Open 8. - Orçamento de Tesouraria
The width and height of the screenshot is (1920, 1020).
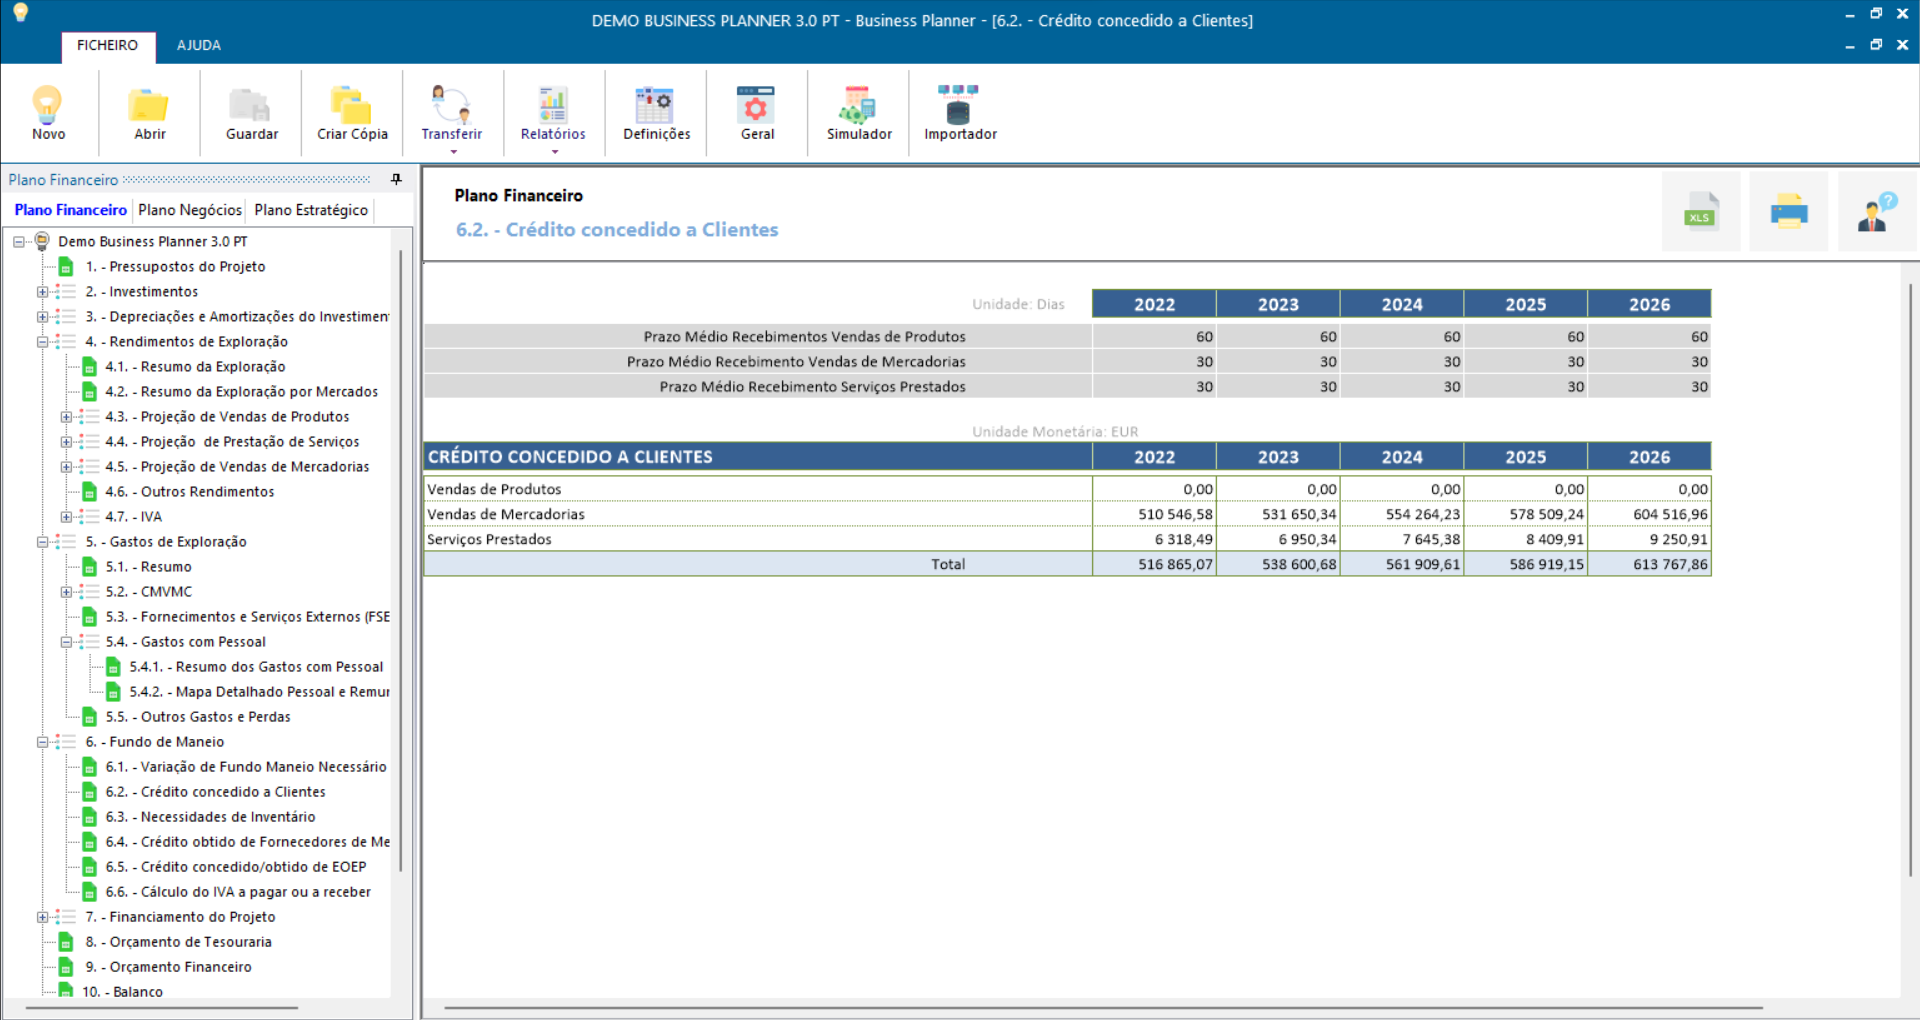coord(178,942)
